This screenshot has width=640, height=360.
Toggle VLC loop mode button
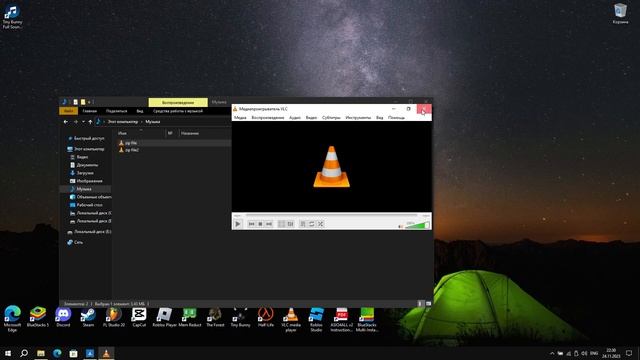pos(311,224)
